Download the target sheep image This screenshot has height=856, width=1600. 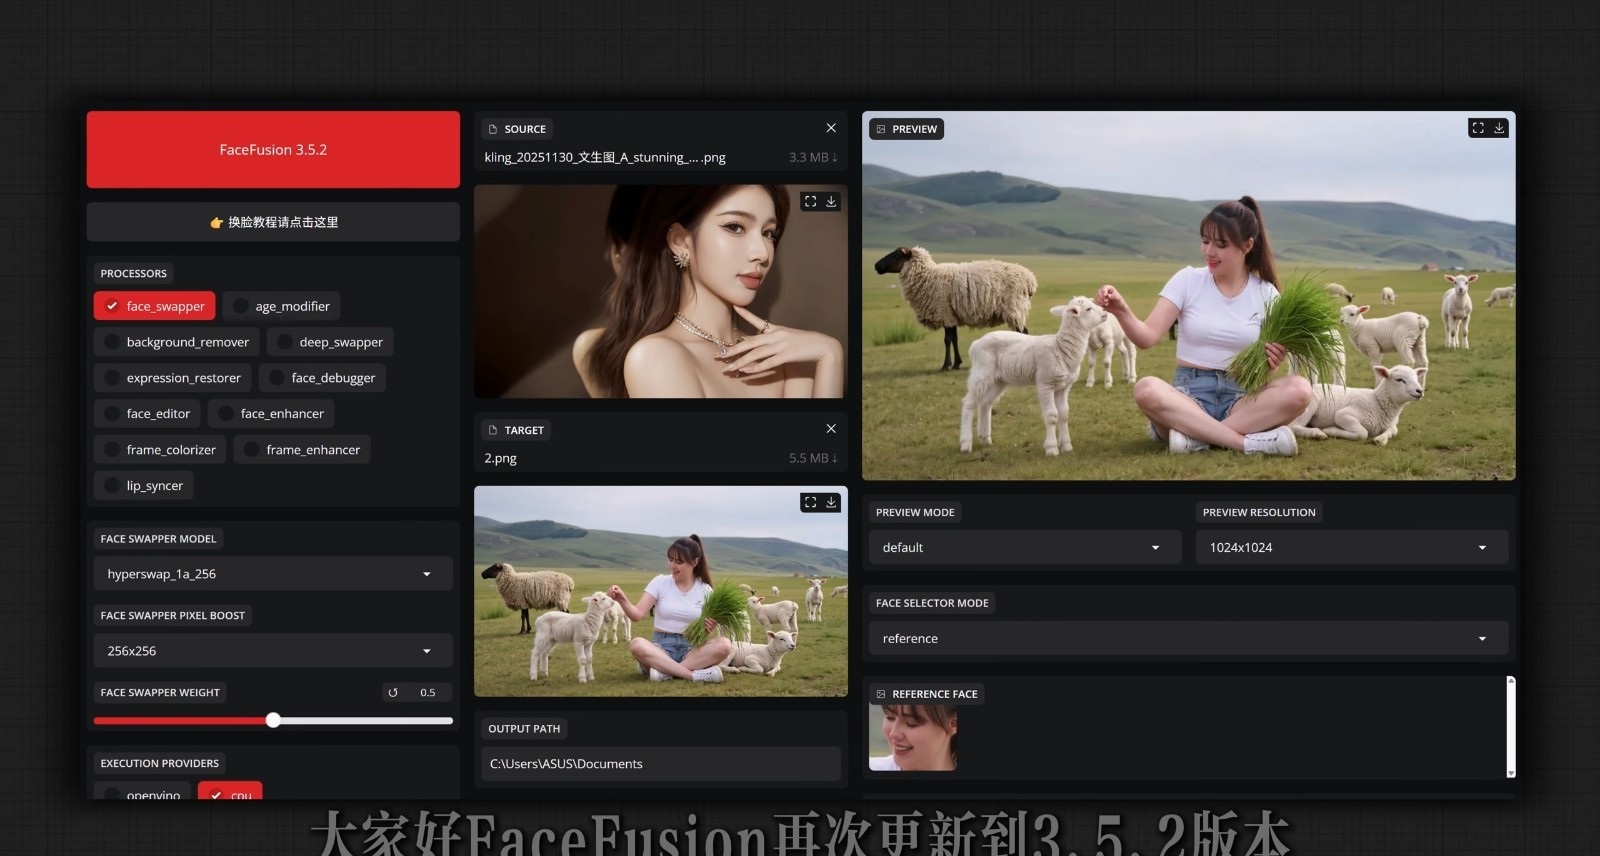point(831,502)
